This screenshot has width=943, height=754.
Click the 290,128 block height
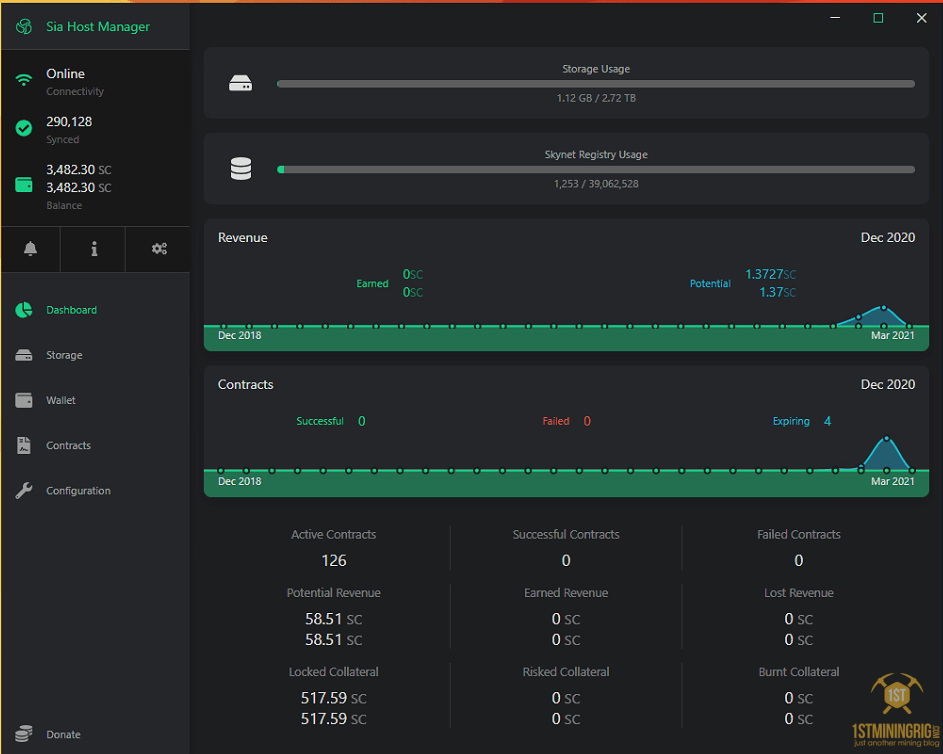(x=69, y=121)
